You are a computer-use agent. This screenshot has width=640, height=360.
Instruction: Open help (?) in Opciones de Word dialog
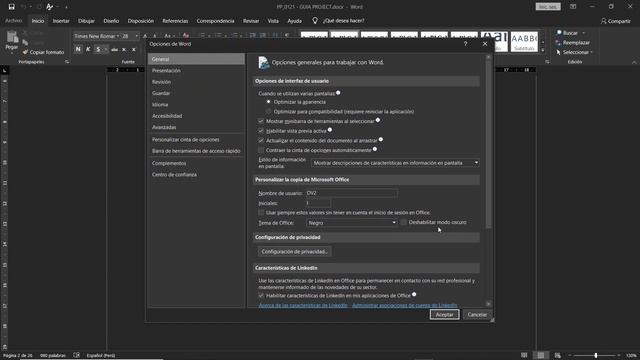[x=465, y=44]
